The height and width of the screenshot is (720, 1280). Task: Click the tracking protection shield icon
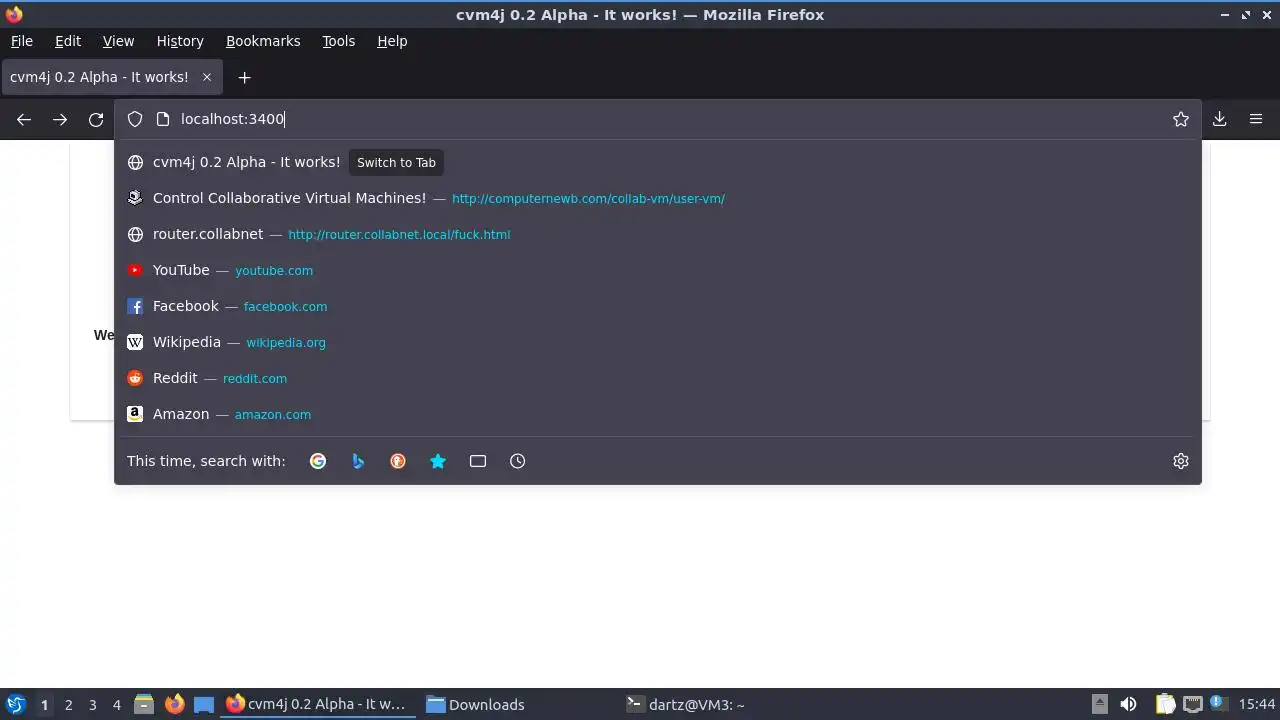[135, 119]
